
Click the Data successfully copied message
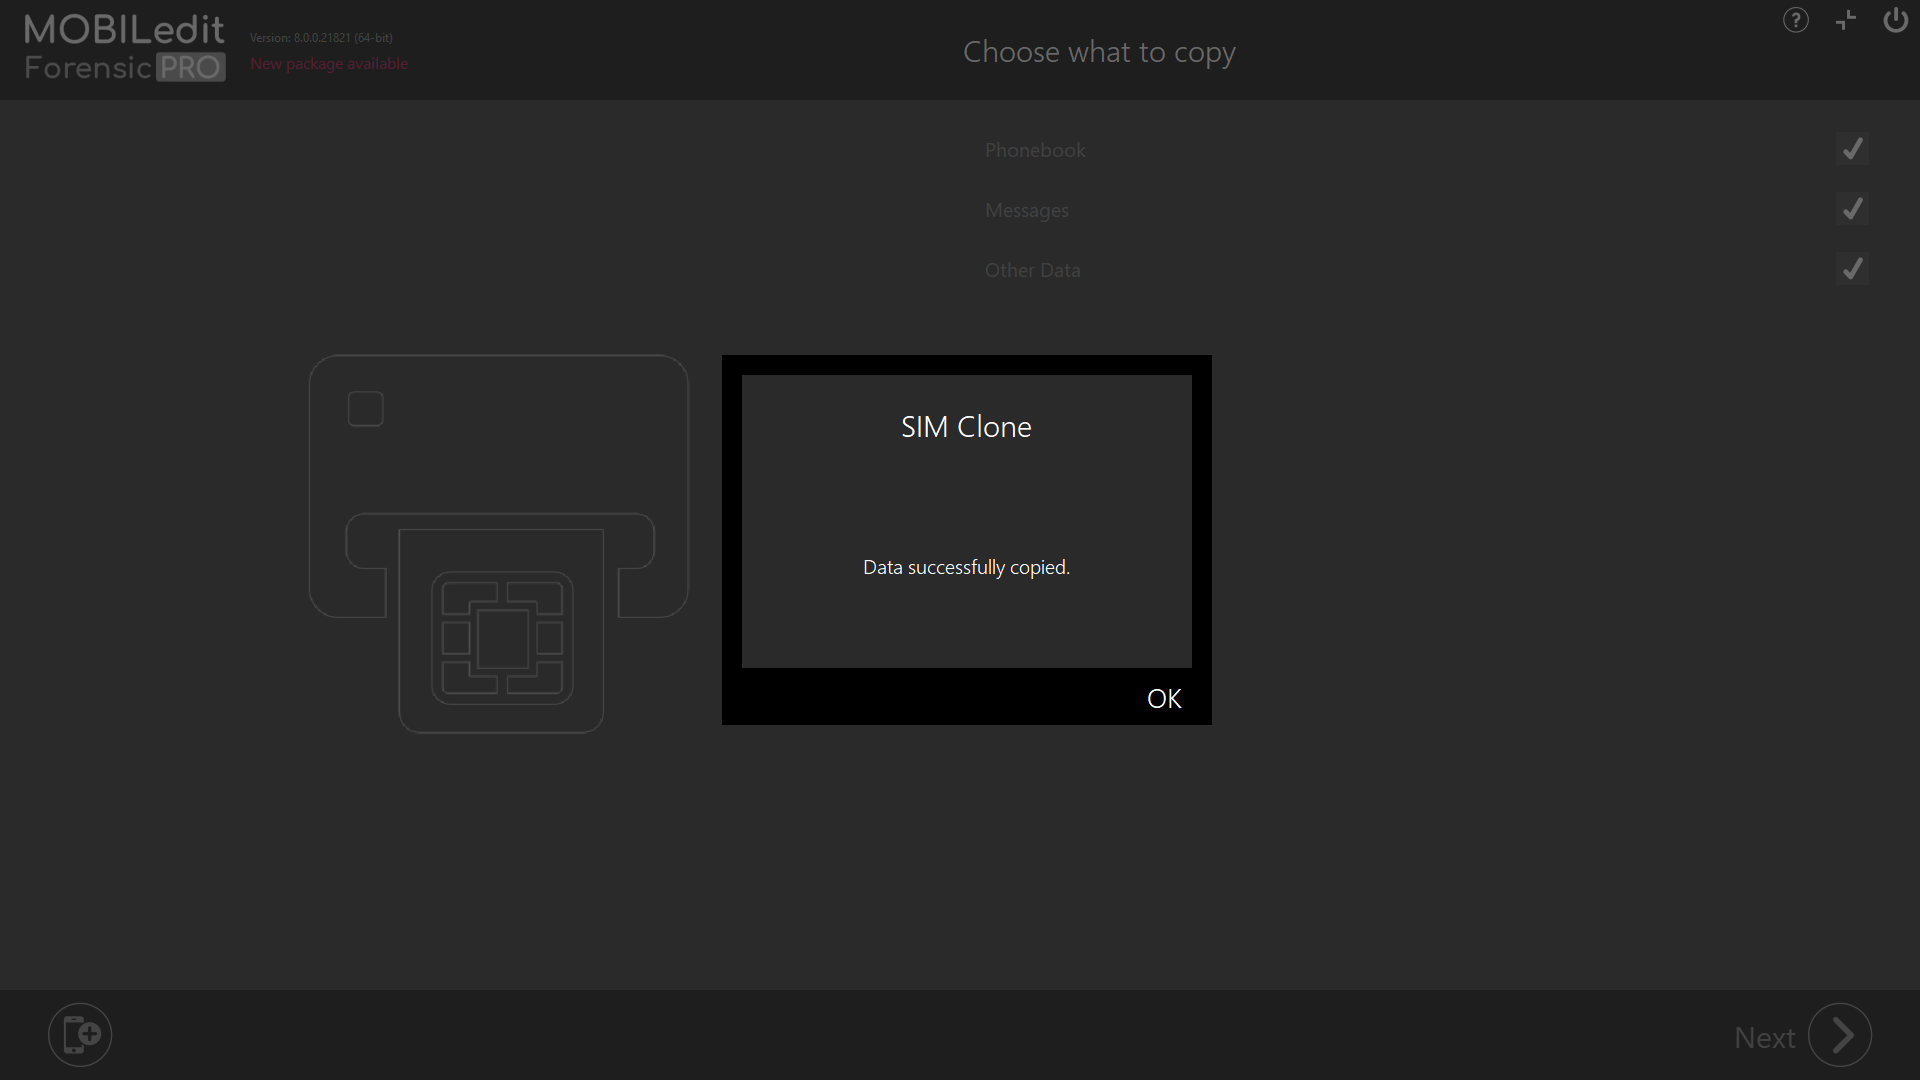click(966, 567)
